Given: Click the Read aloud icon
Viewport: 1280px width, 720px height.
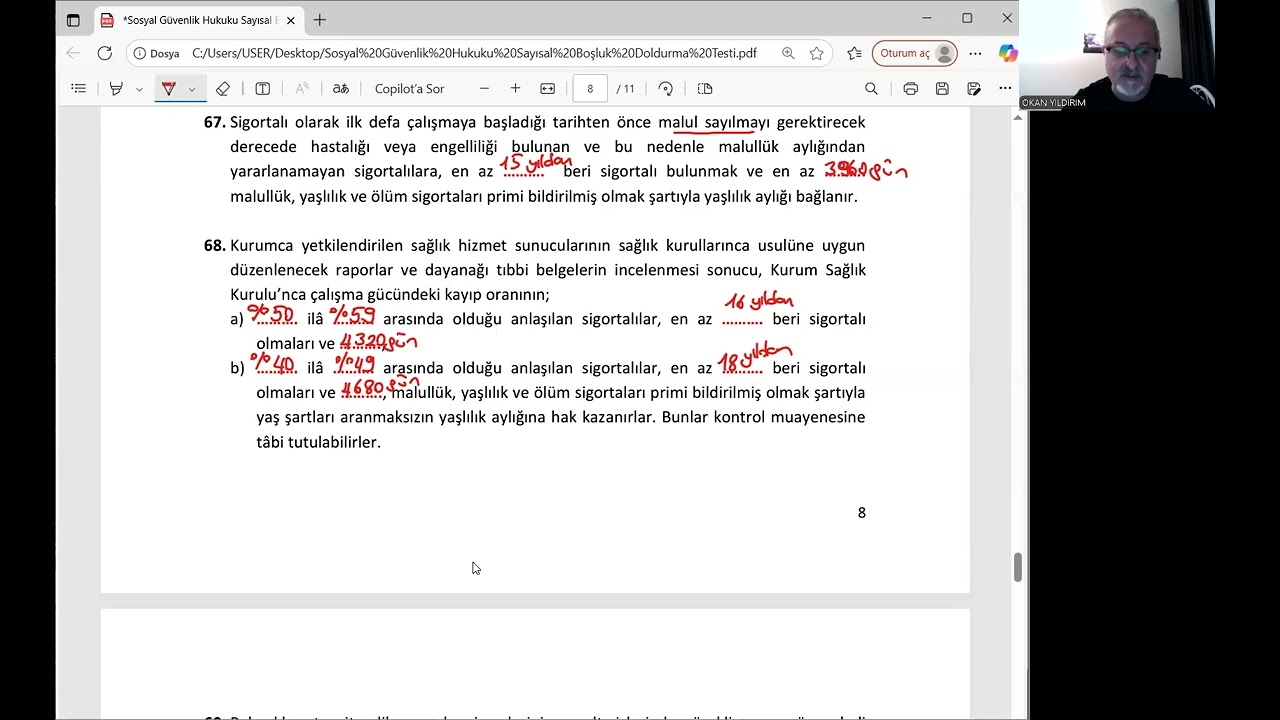Looking at the screenshot, I should pos(302,89).
